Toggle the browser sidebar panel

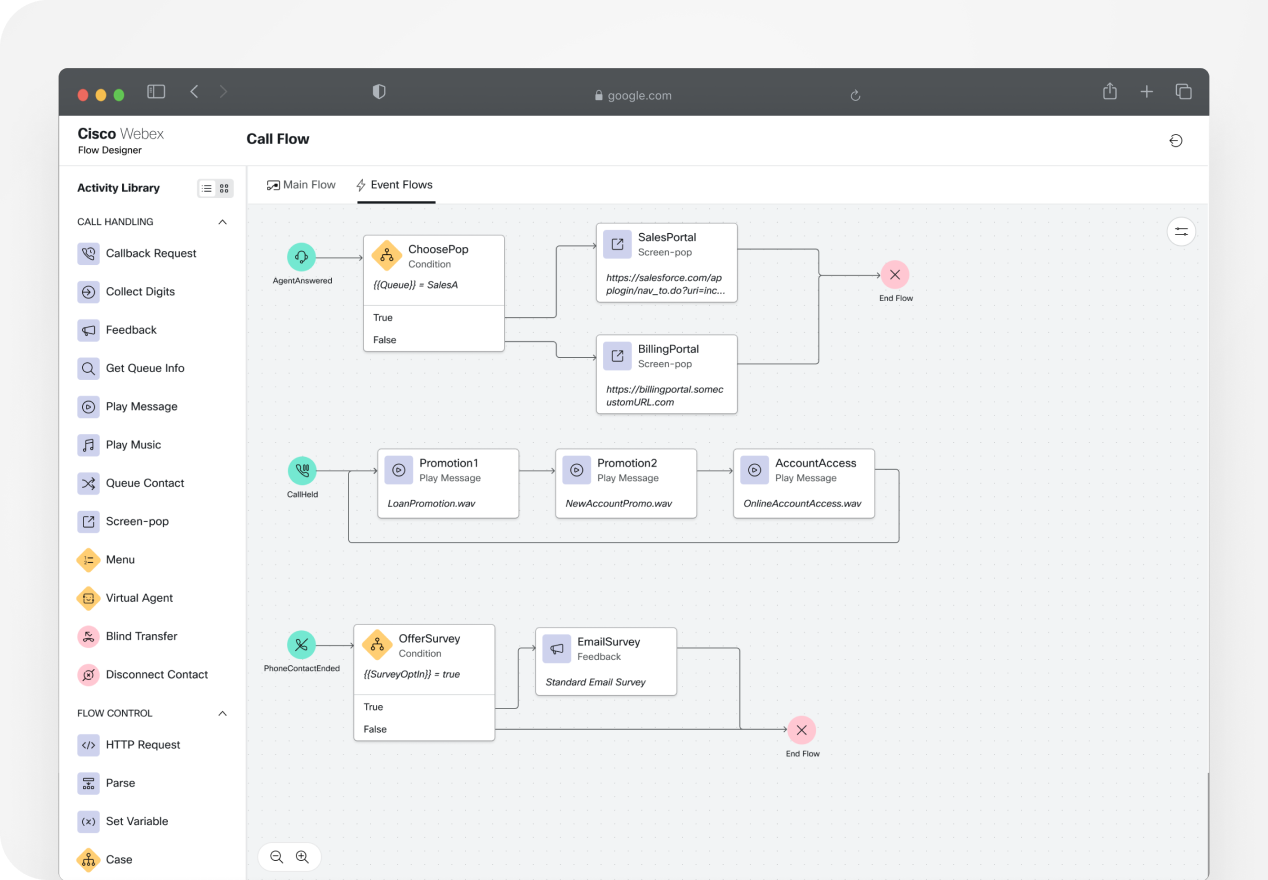(x=156, y=92)
